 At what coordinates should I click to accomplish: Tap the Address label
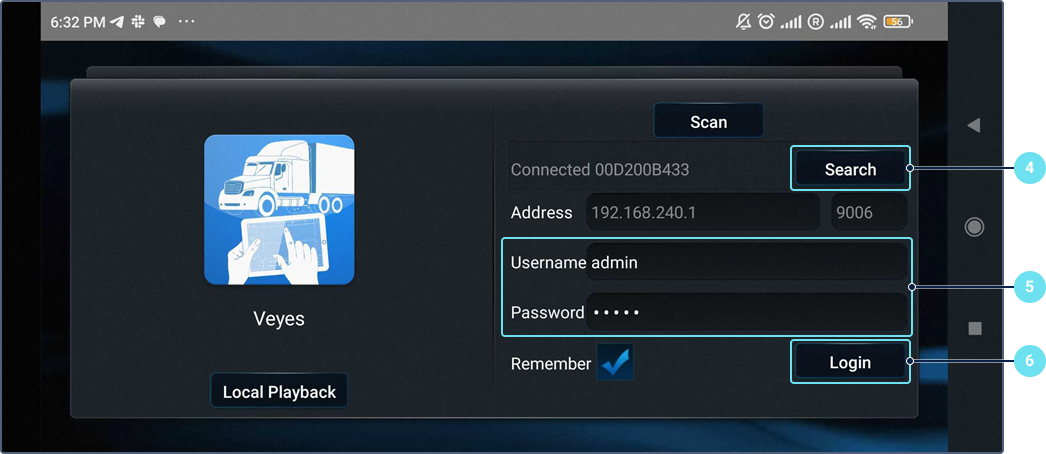point(541,213)
